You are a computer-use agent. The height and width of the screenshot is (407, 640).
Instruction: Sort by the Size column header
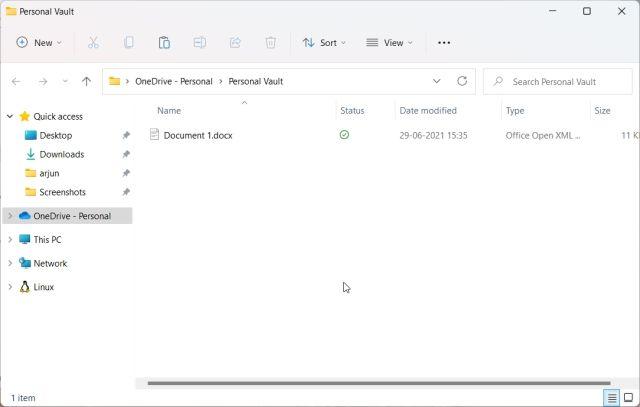click(602, 111)
